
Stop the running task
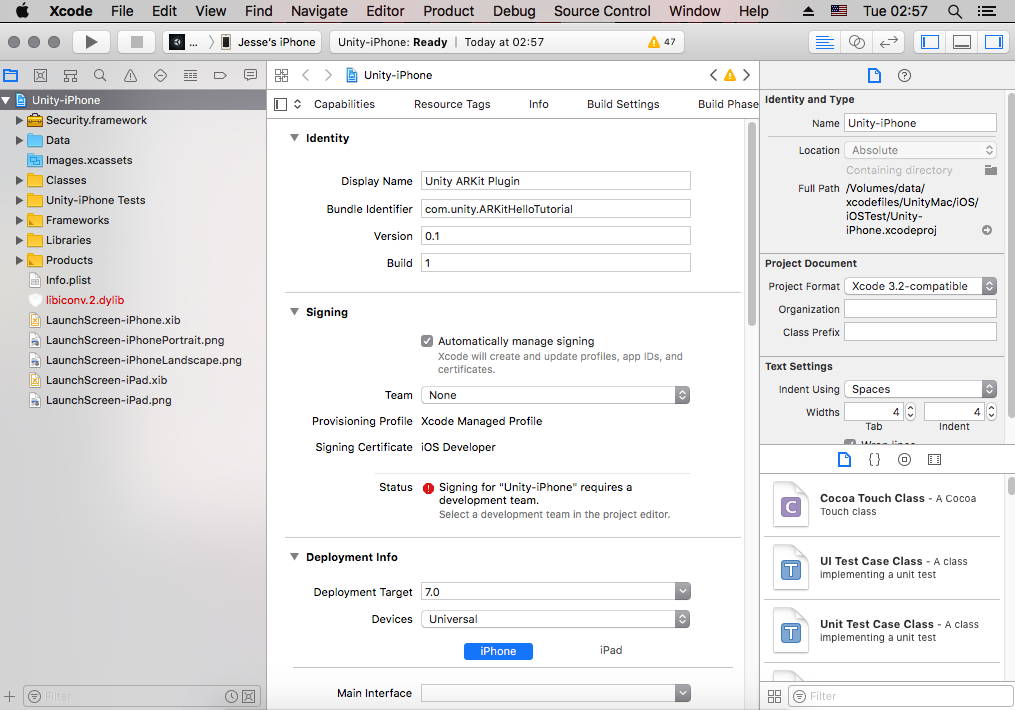tap(137, 42)
